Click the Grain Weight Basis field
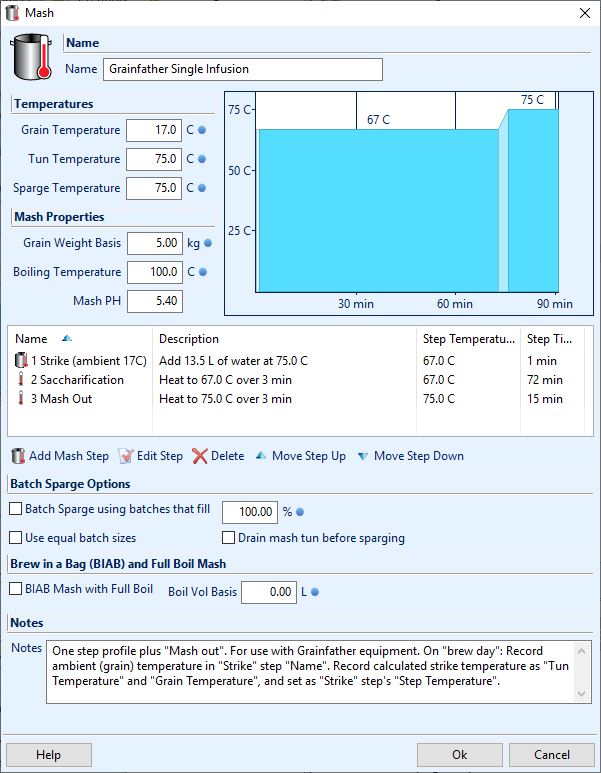 coord(155,243)
